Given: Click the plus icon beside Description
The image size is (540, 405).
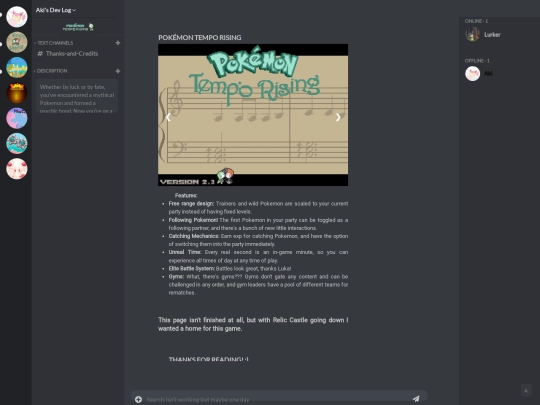Looking at the screenshot, I should (118, 71).
